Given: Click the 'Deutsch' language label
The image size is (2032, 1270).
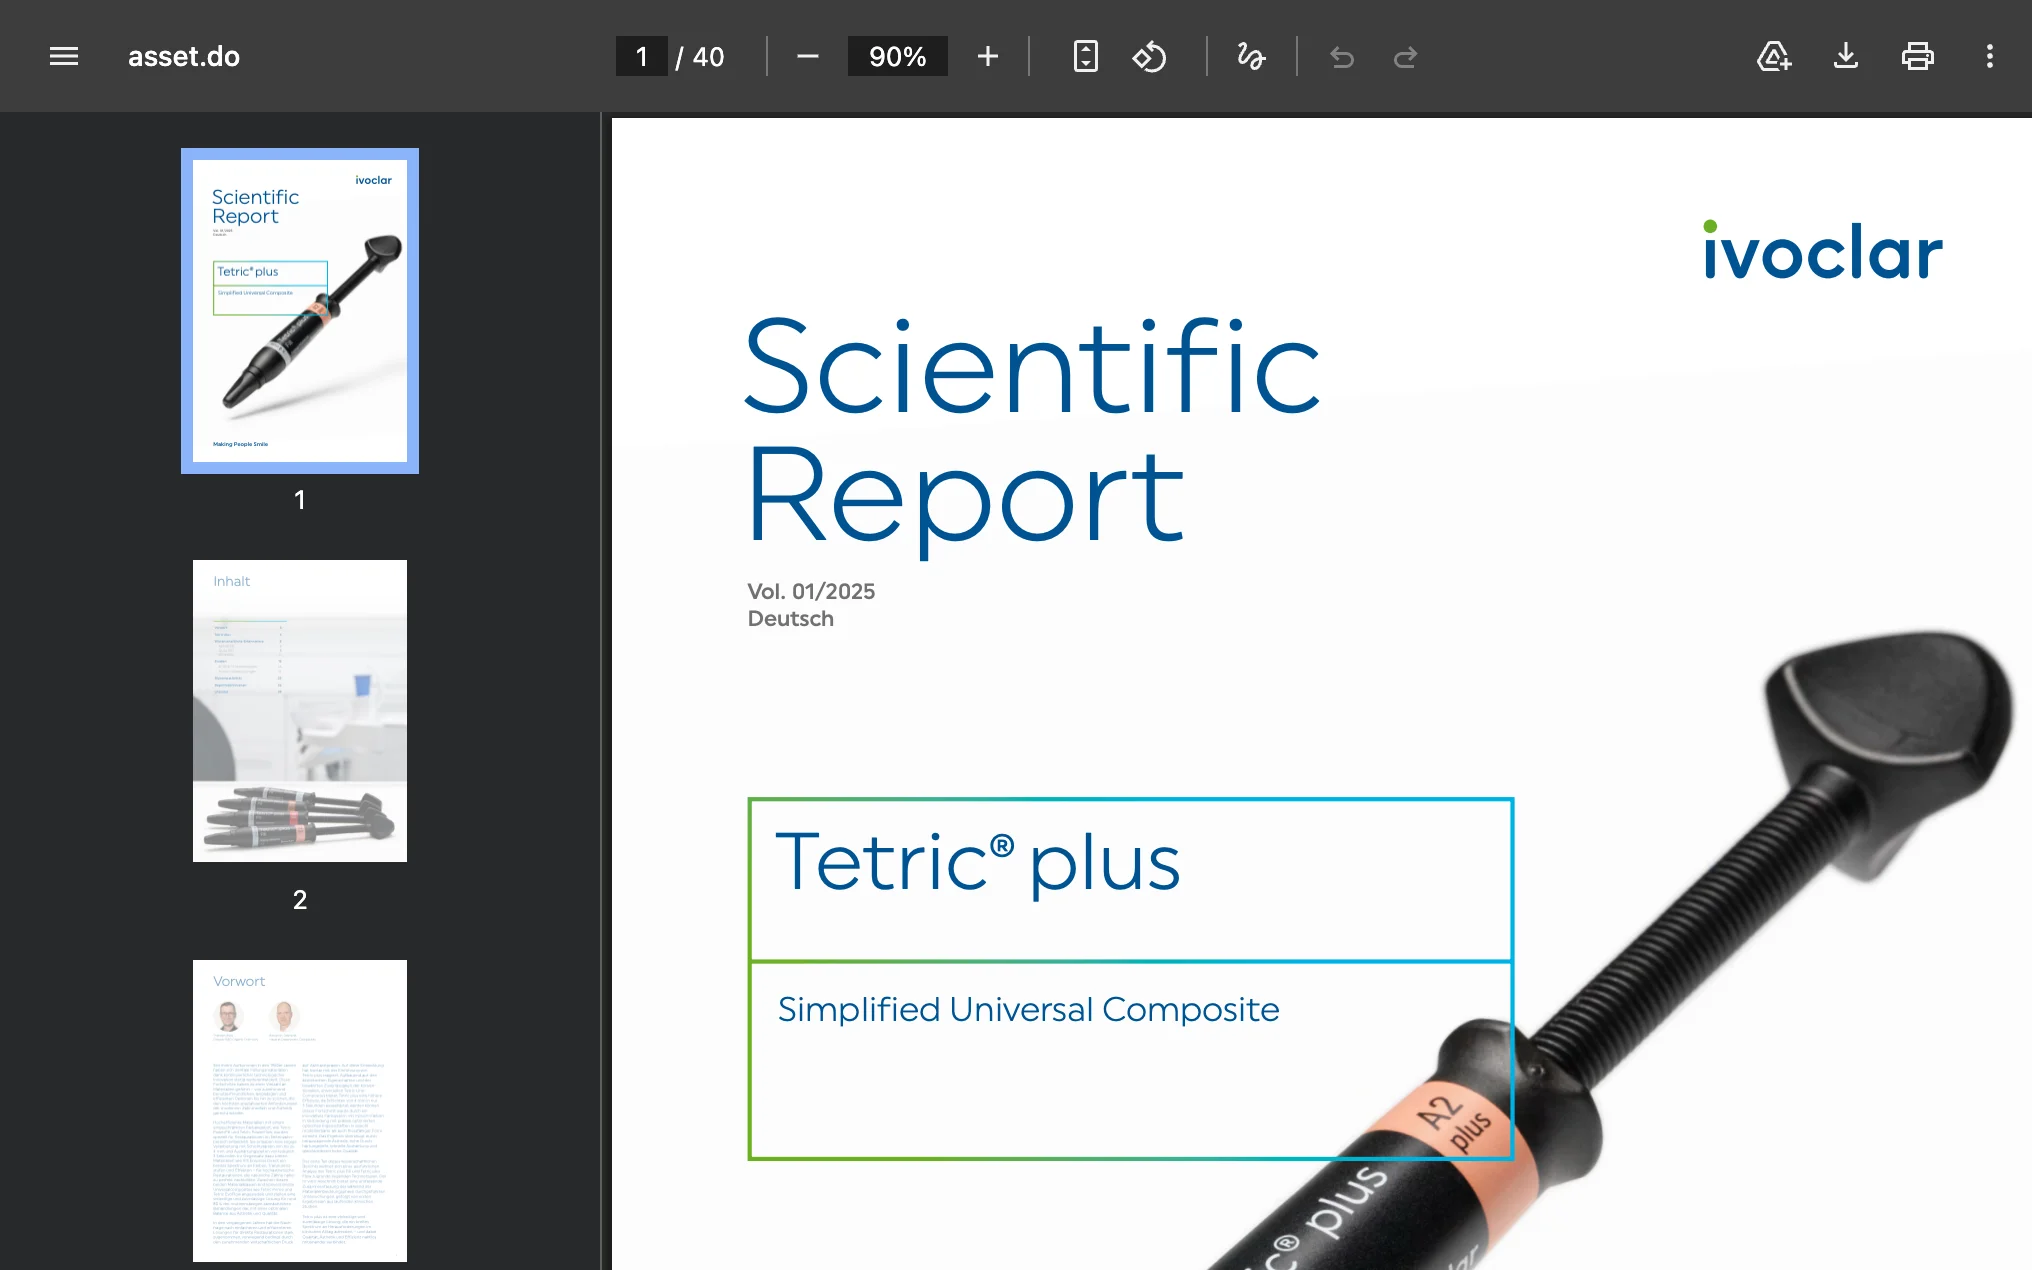Looking at the screenshot, I should (x=790, y=618).
